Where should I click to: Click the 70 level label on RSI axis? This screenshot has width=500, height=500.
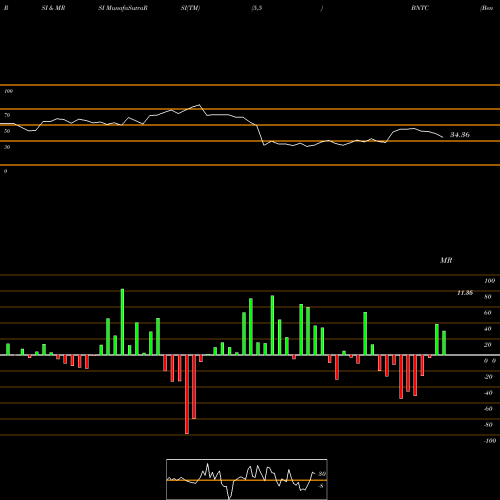[7, 115]
